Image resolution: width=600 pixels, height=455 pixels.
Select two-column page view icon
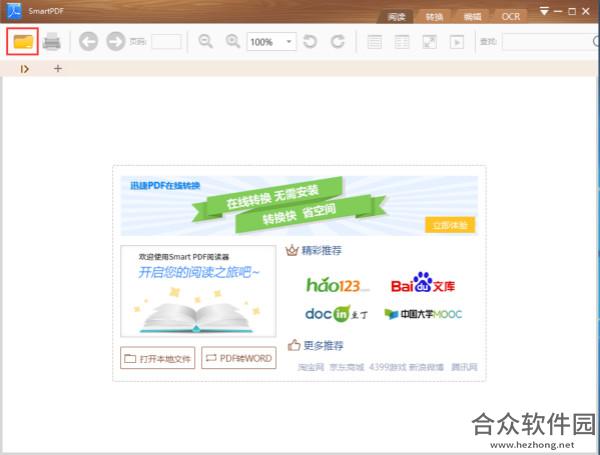pyautogui.click(x=402, y=42)
